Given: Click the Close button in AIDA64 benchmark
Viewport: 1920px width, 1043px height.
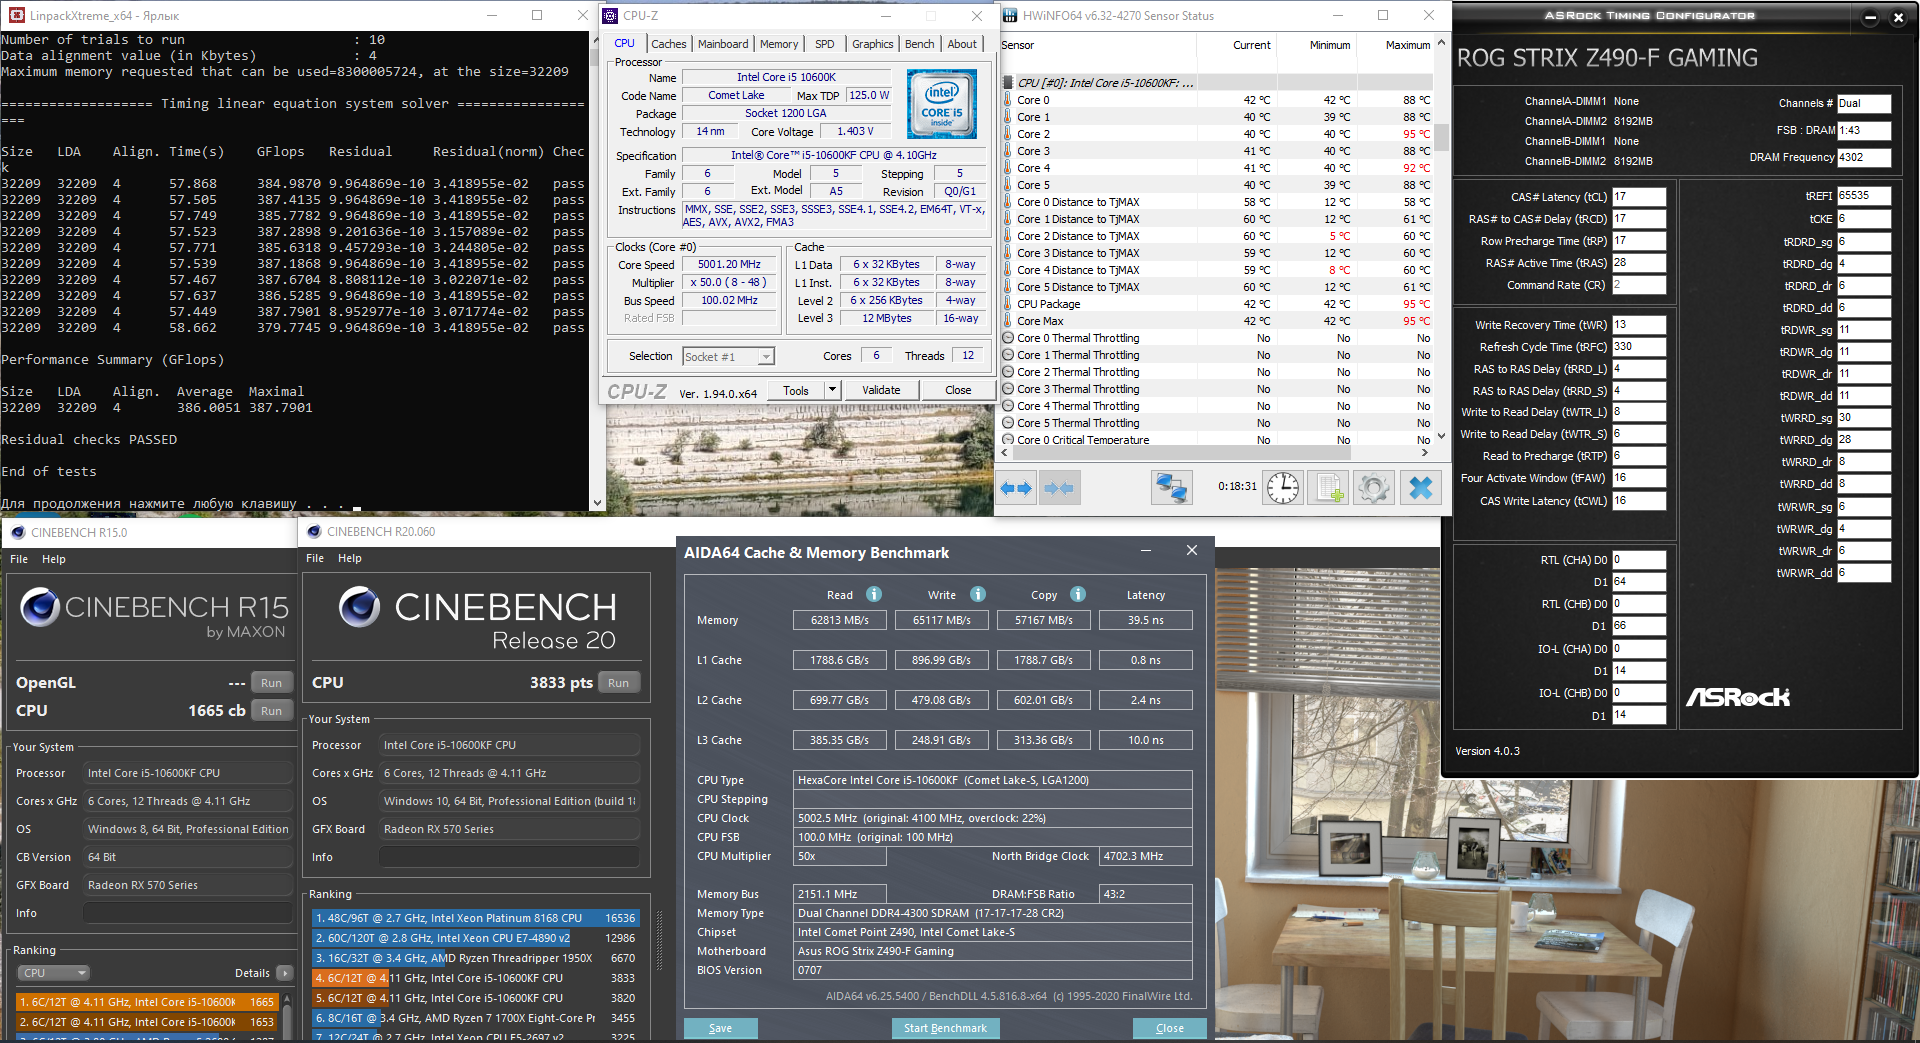Looking at the screenshot, I should point(1170,1028).
